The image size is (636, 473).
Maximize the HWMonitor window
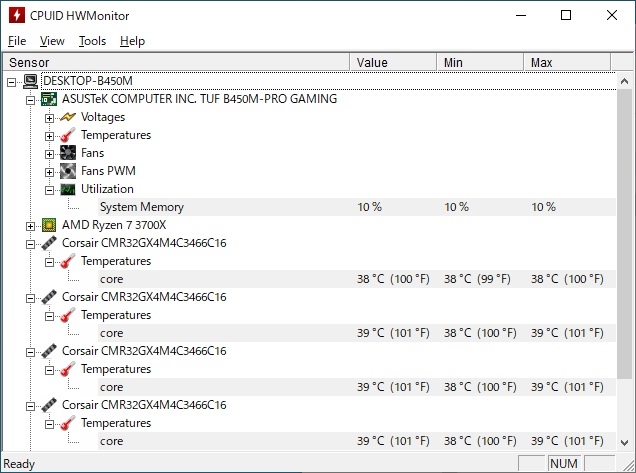[566, 15]
